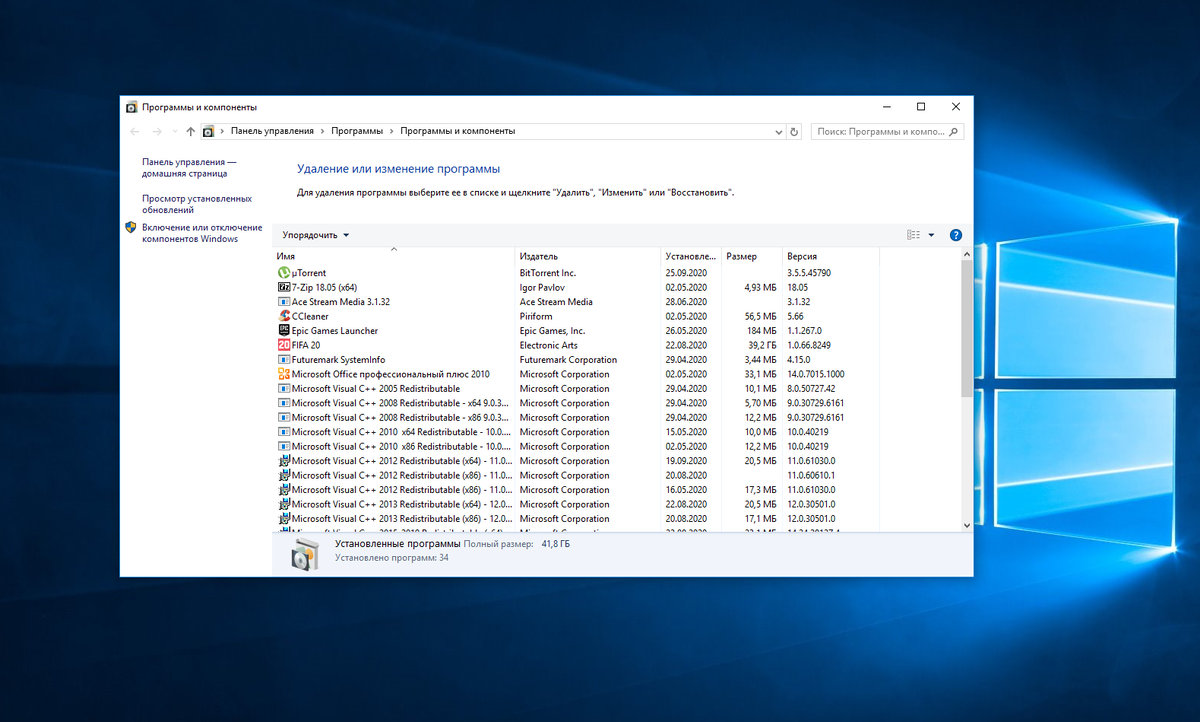The image size is (1200, 722).
Task: Select Microsoft Office 2010 icon
Action: tap(284, 374)
